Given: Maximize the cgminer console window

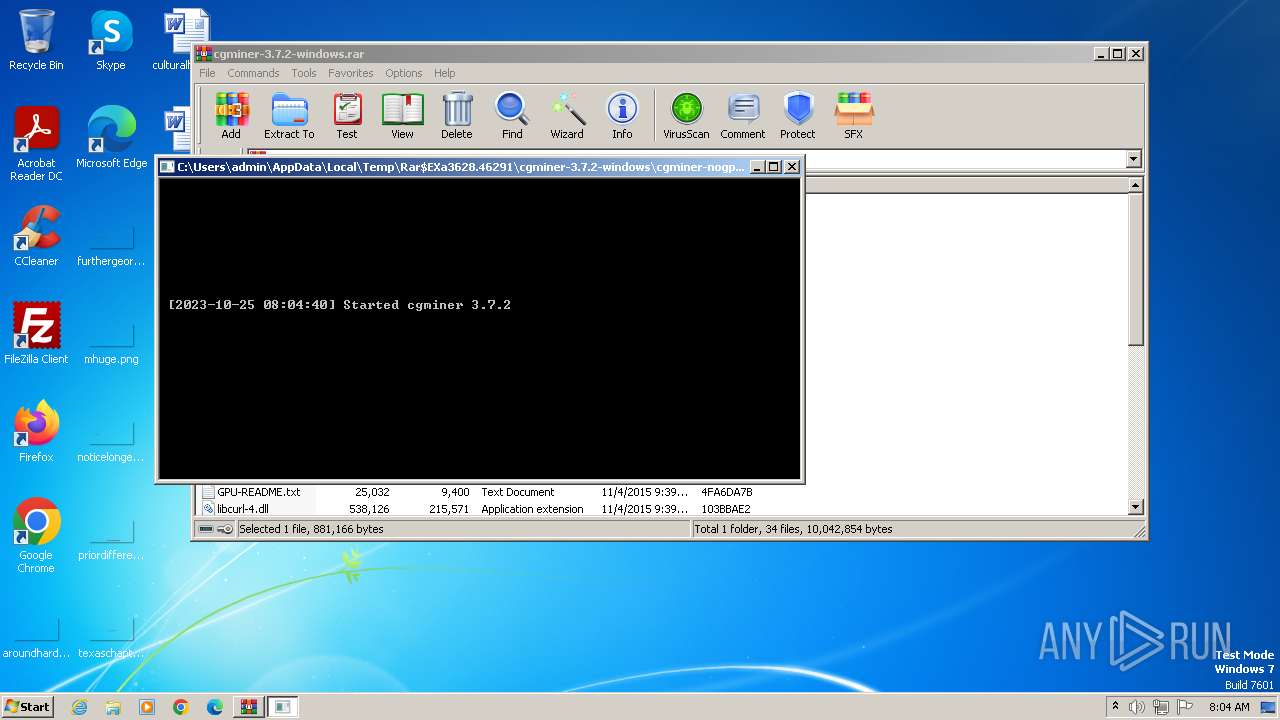Looking at the screenshot, I should 774,167.
